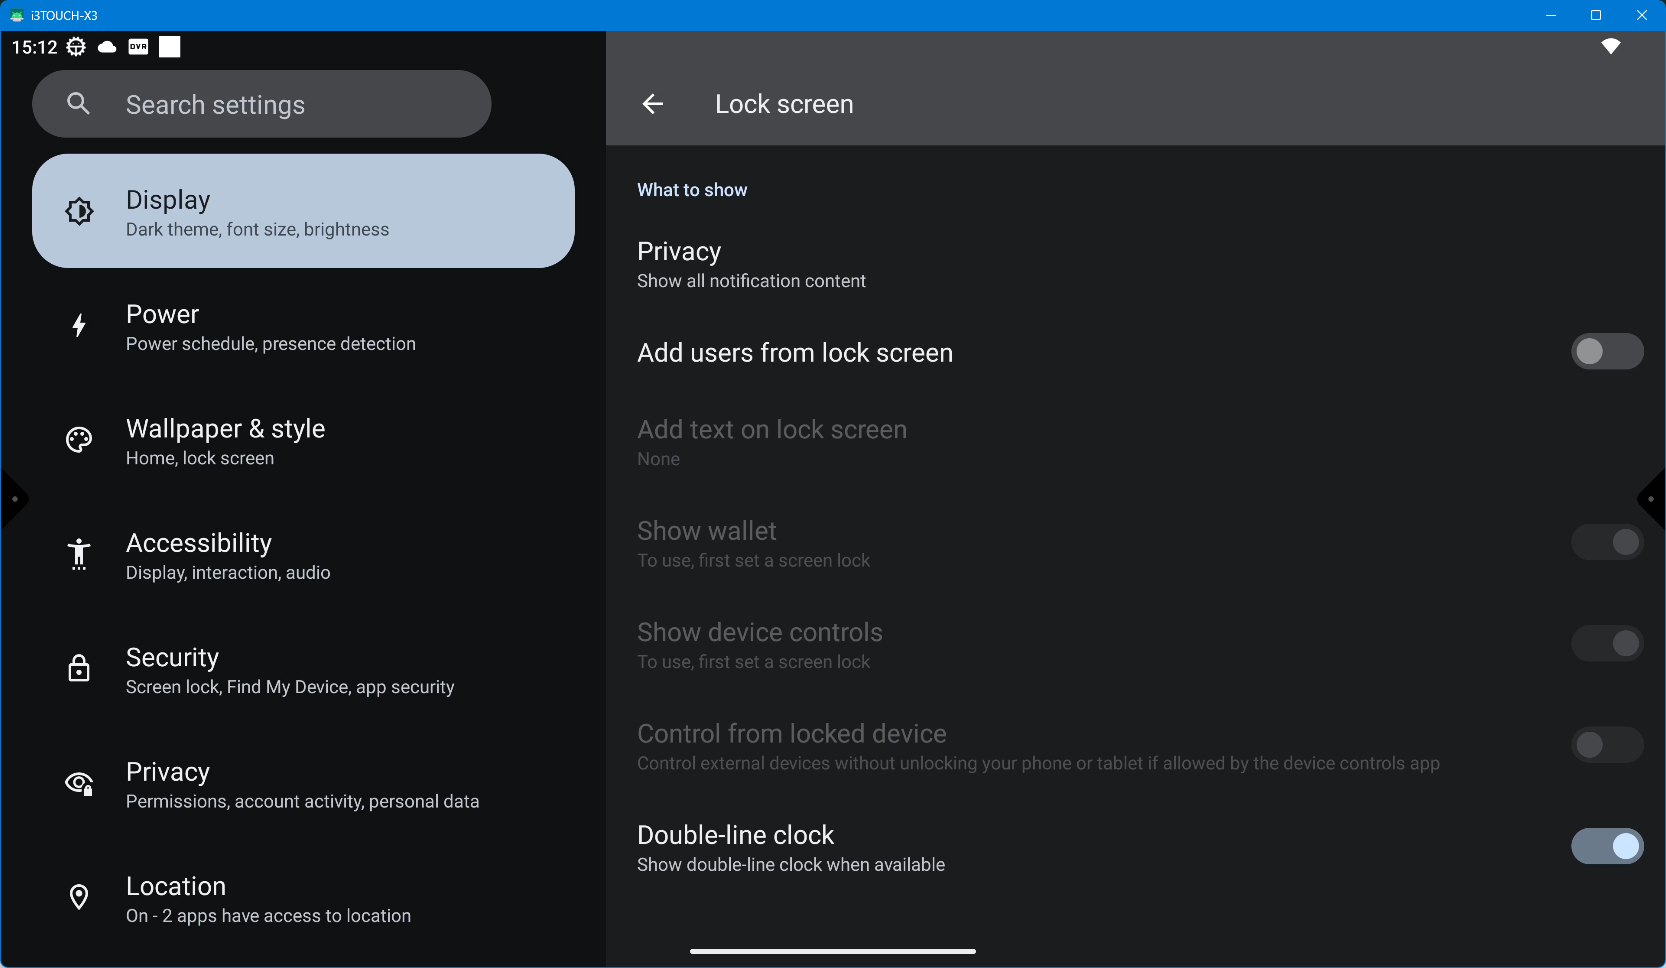Disable the Double-line clock switch
Image resolution: width=1666 pixels, height=968 pixels.
1606,847
